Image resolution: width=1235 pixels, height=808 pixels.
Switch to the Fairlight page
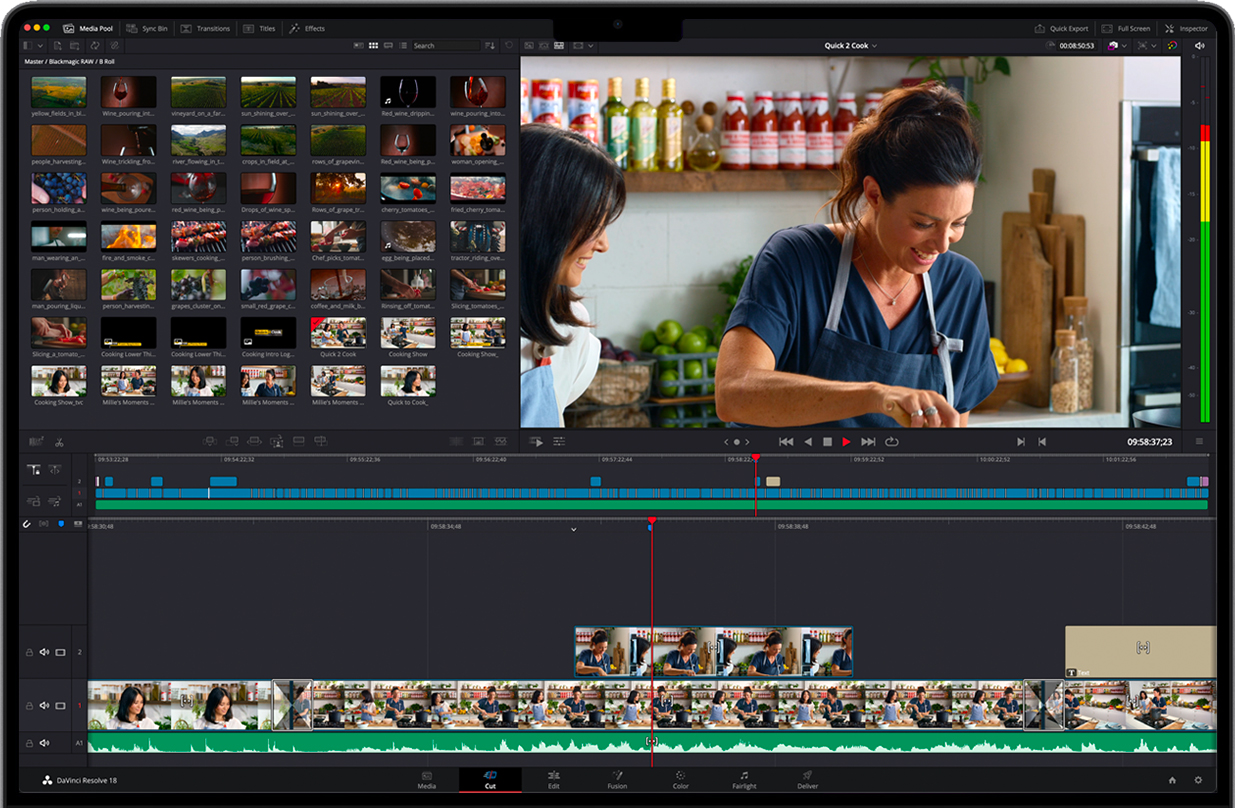pos(743,780)
